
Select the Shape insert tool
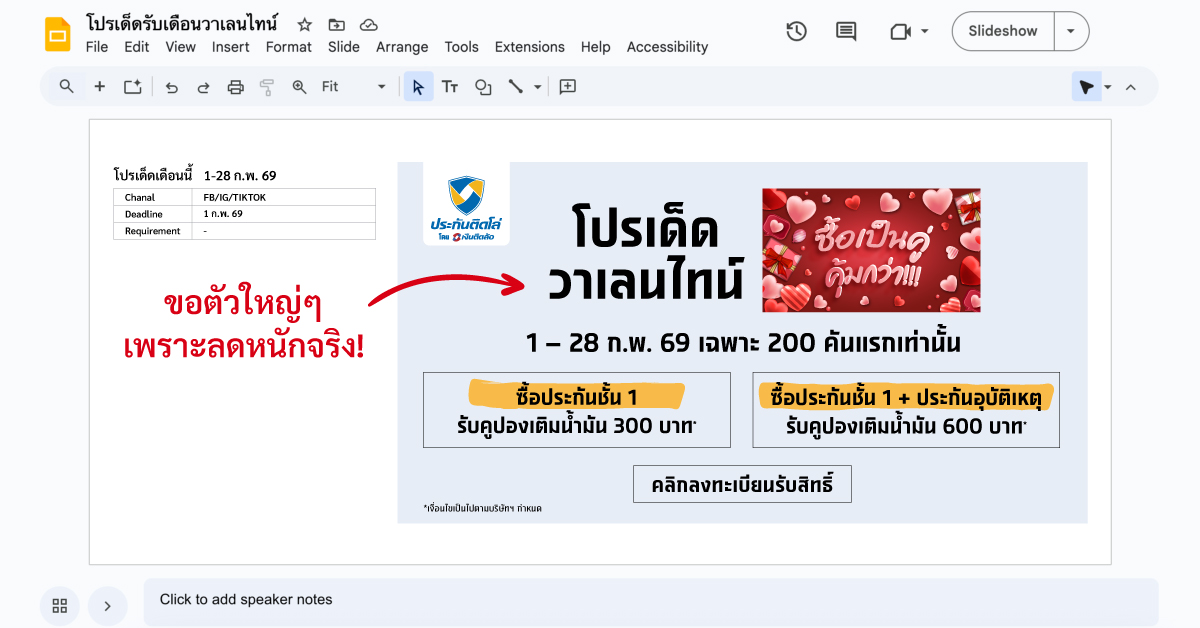point(483,87)
